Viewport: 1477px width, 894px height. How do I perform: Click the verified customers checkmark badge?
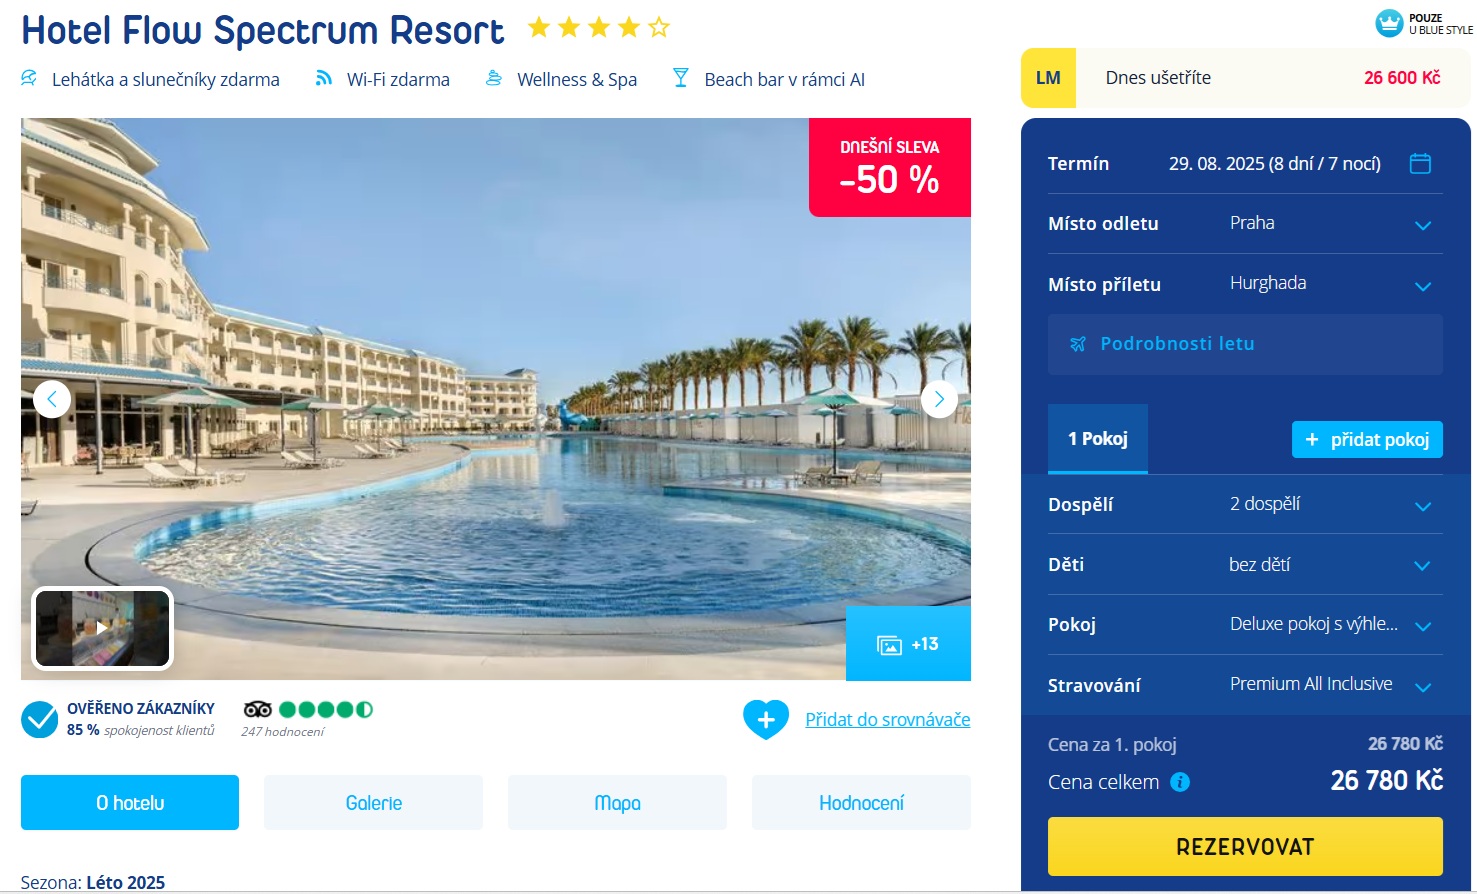tap(40, 719)
